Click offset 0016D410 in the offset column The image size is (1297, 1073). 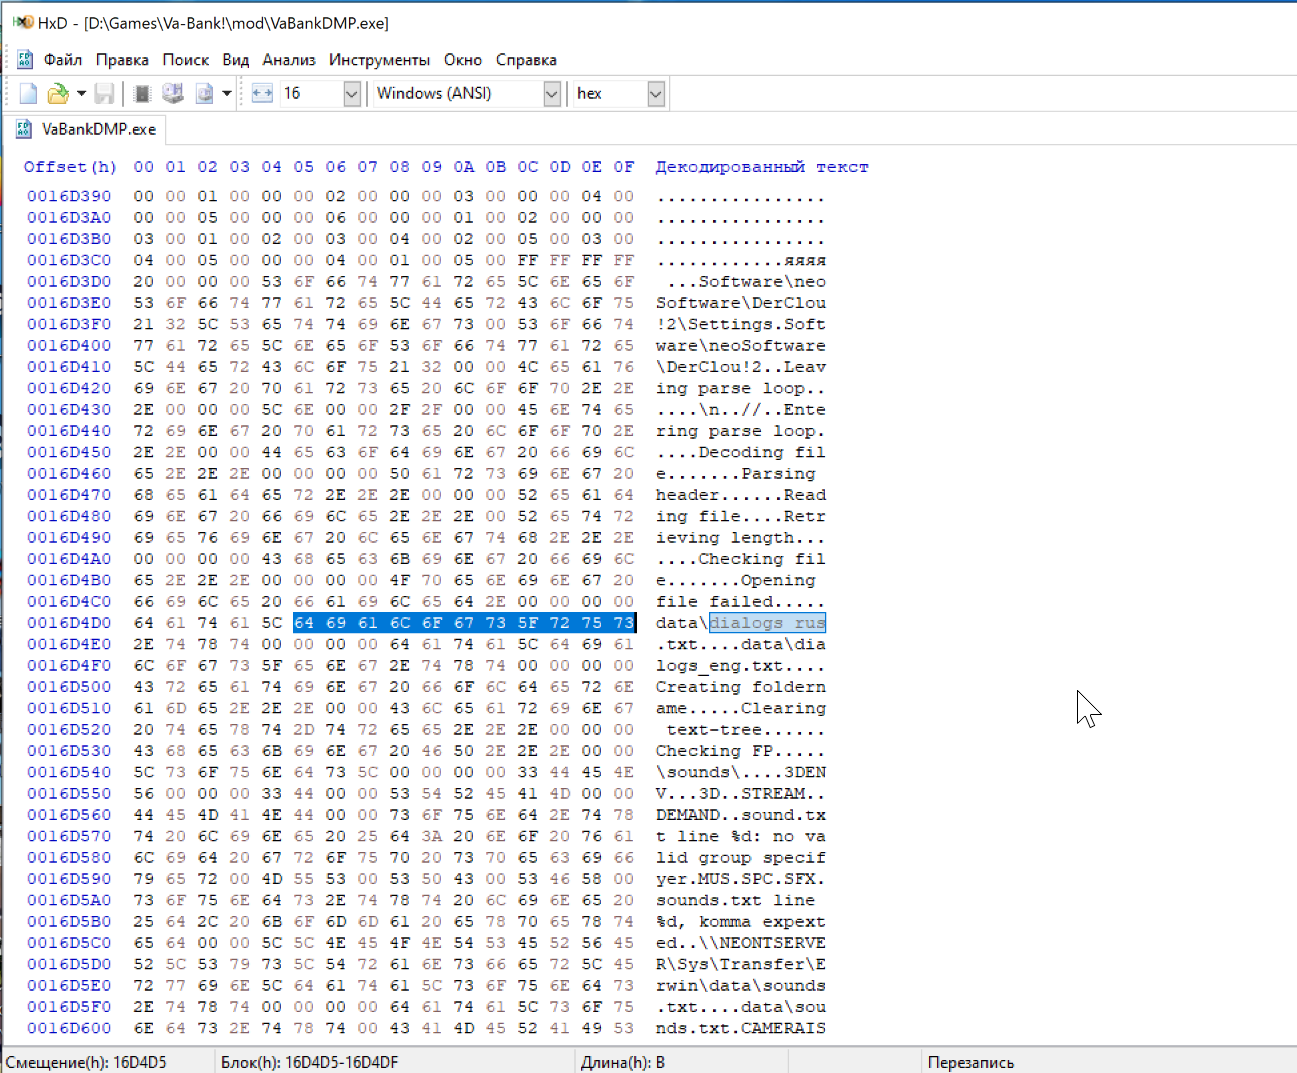coord(69,366)
